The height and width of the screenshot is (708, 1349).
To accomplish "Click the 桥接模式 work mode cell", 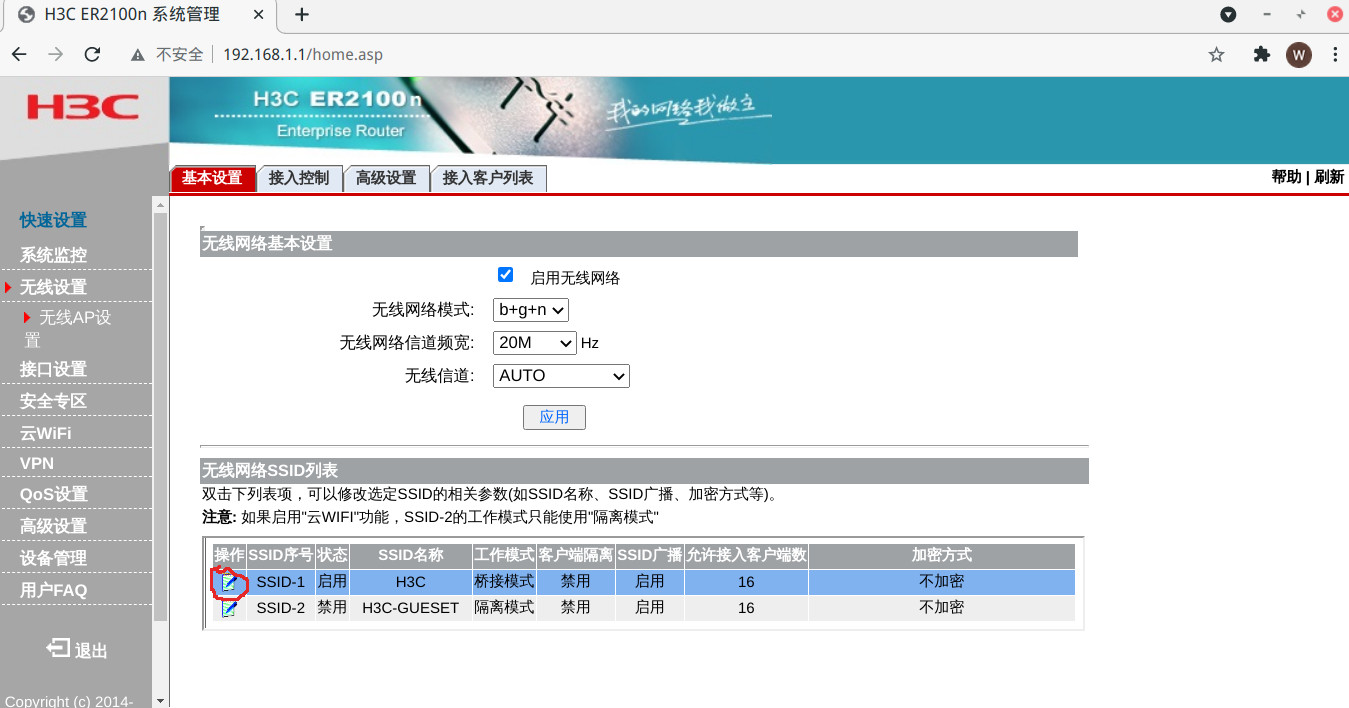I will pyautogui.click(x=504, y=582).
